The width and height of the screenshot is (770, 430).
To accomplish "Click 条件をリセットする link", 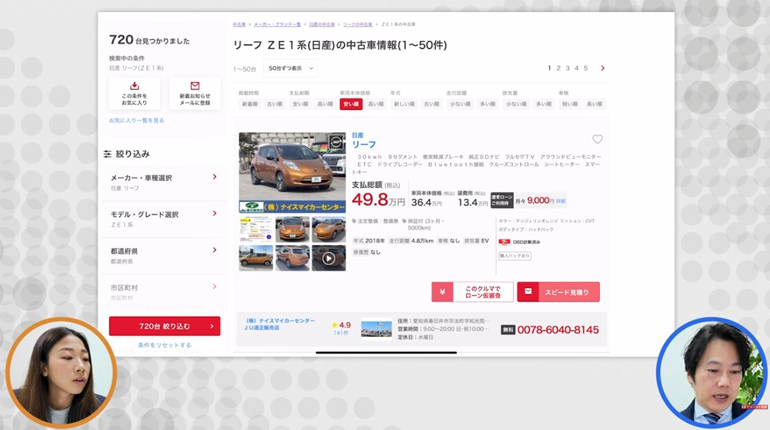I will (164, 345).
